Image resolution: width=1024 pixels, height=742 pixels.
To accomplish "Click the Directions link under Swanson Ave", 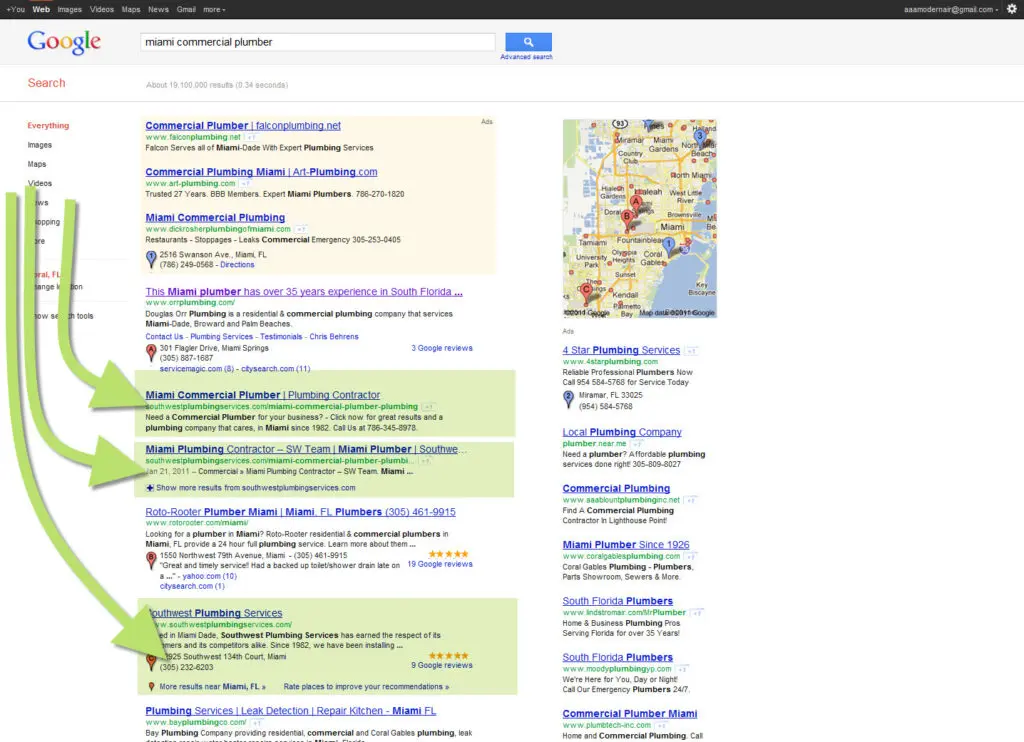I will click(x=237, y=265).
